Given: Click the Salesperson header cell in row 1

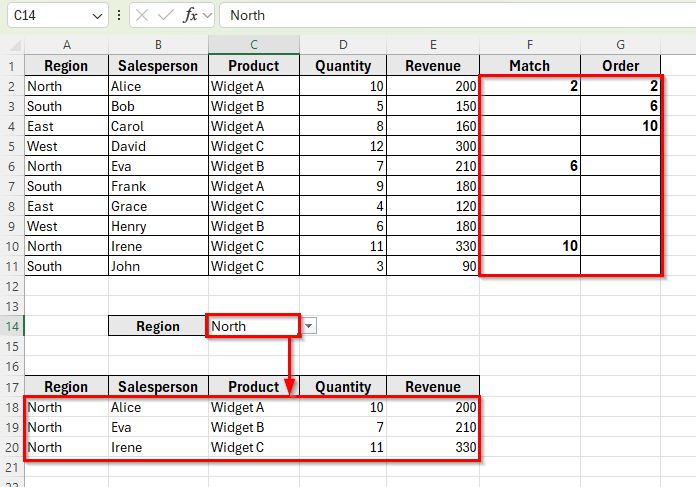Looking at the screenshot, I should (158, 66).
